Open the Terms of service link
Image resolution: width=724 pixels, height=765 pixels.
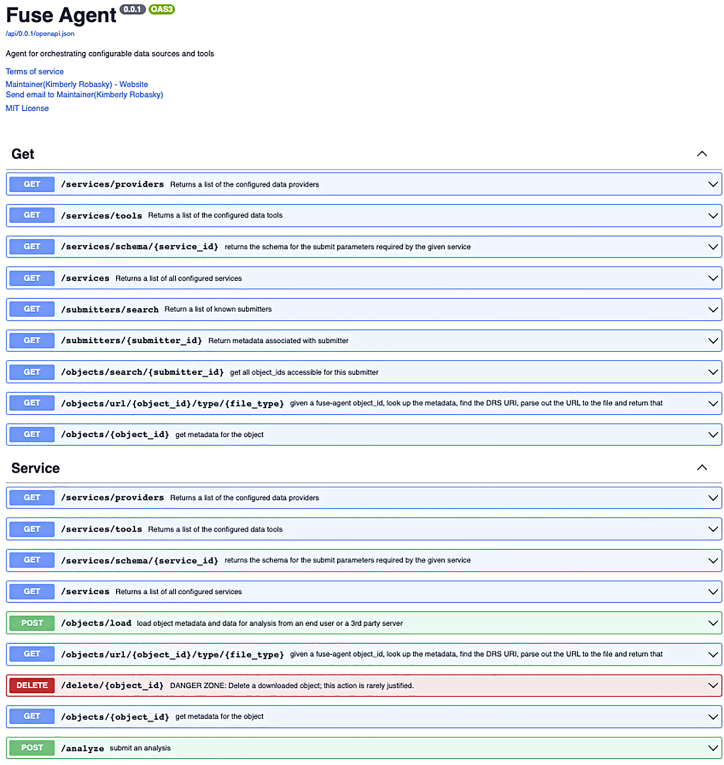(35, 72)
